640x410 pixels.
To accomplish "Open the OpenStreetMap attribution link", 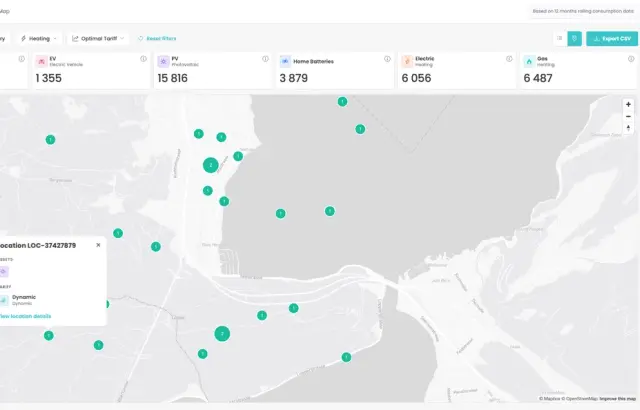I will point(578,399).
